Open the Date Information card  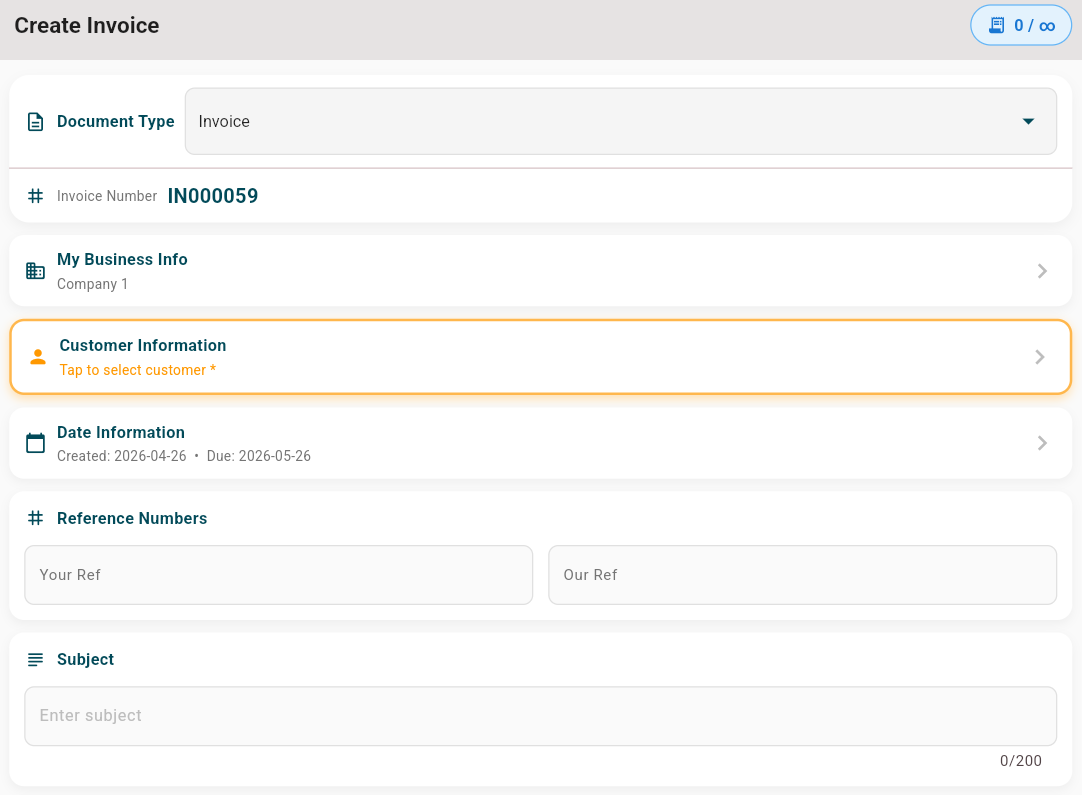coord(540,443)
